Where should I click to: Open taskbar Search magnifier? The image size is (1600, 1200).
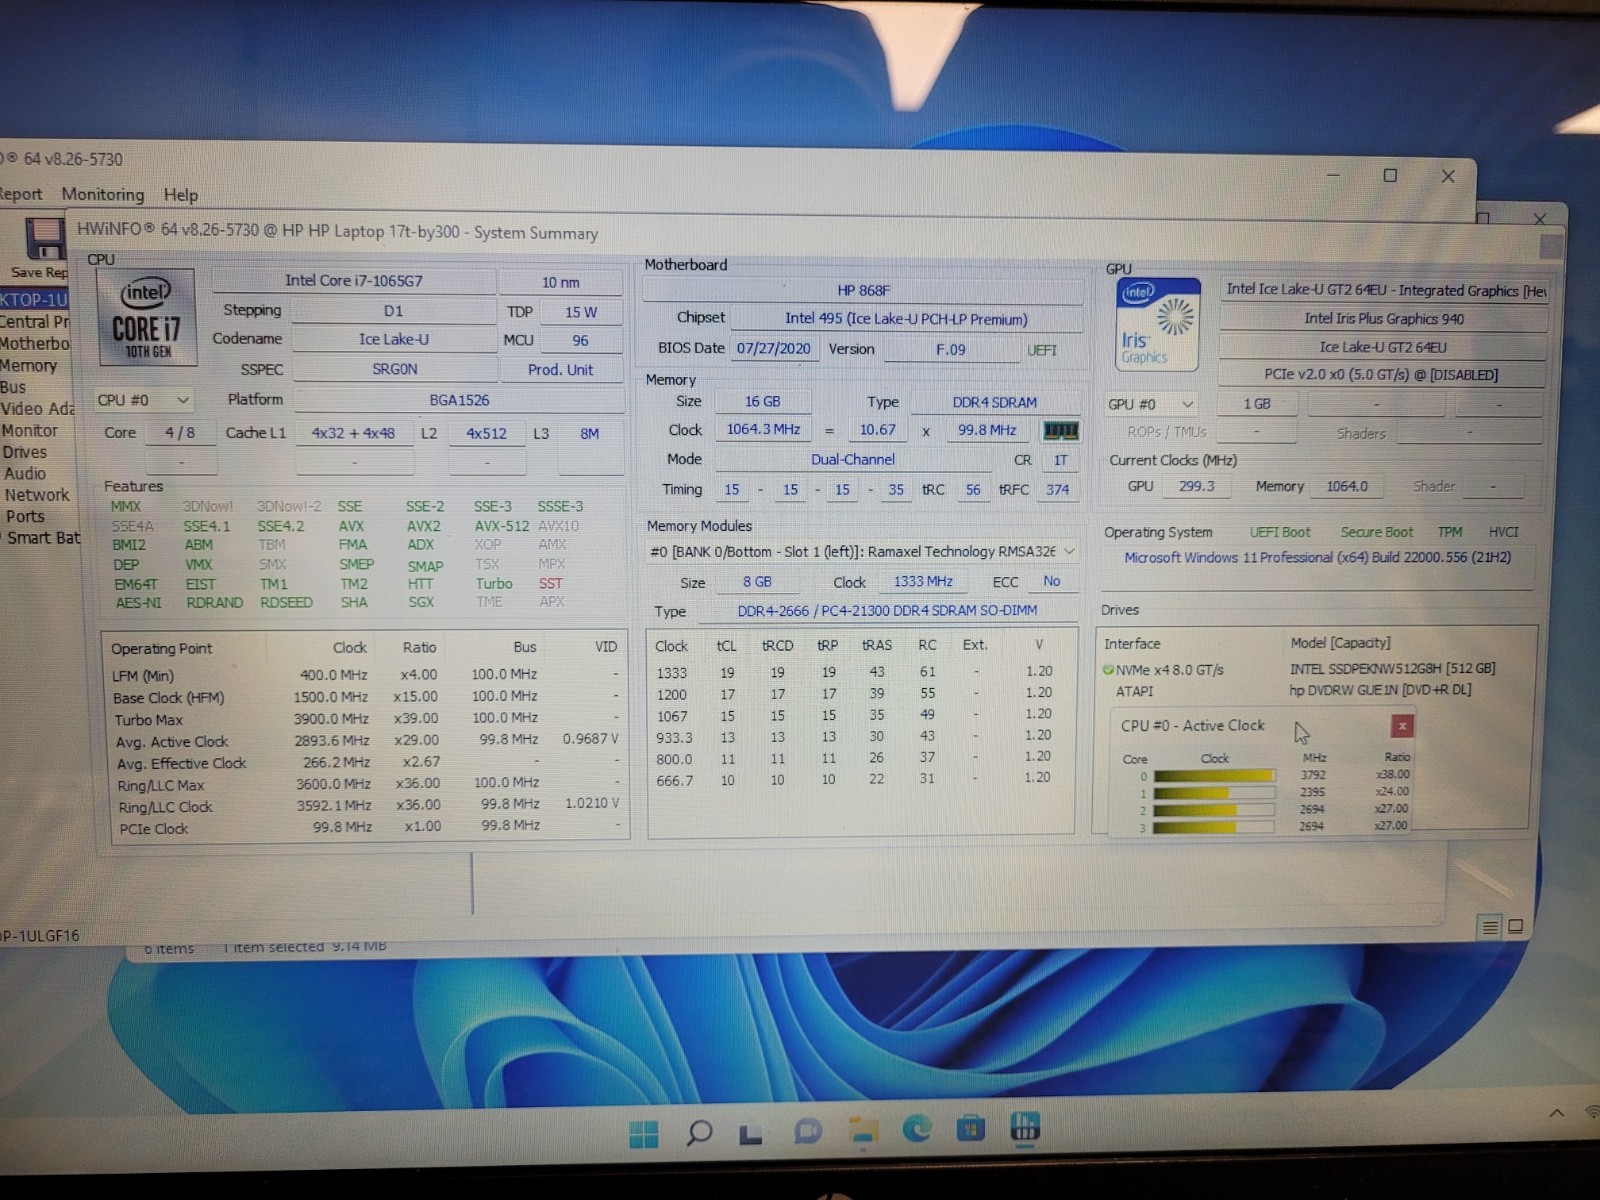pos(699,1132)
